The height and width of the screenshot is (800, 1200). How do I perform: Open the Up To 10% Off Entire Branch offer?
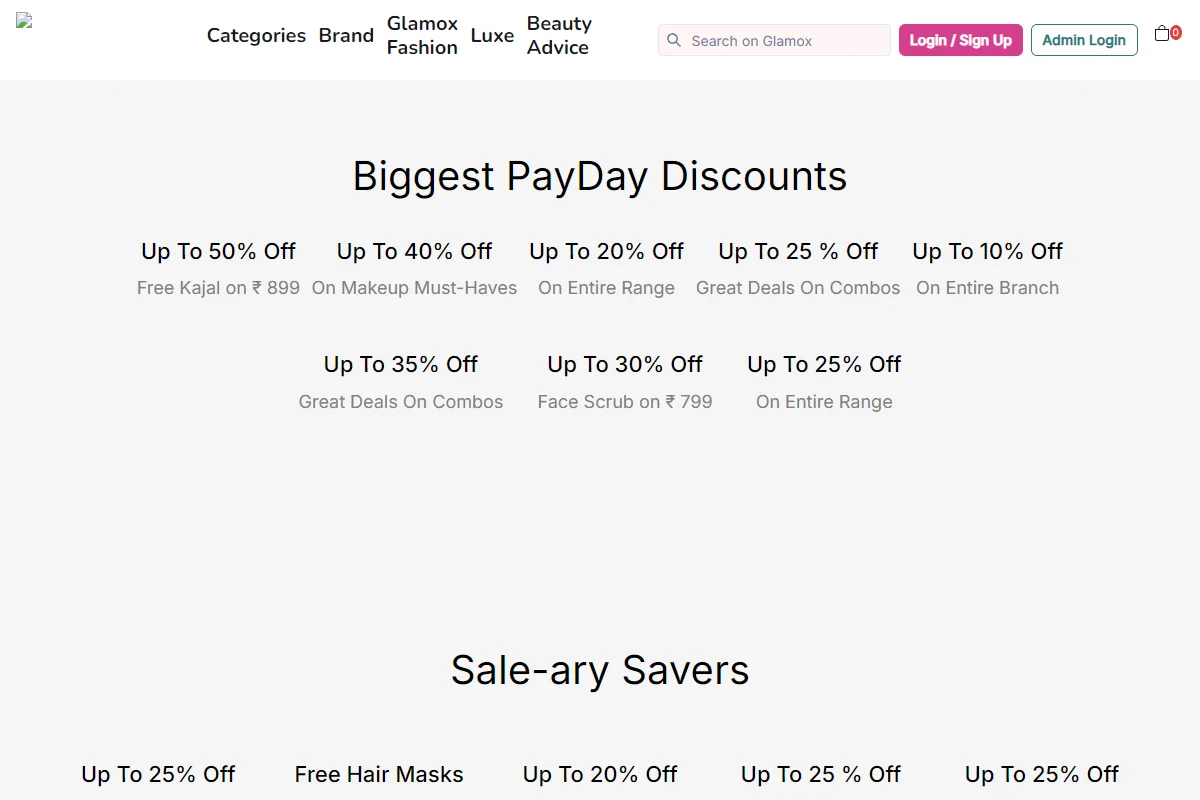point(987,269)
